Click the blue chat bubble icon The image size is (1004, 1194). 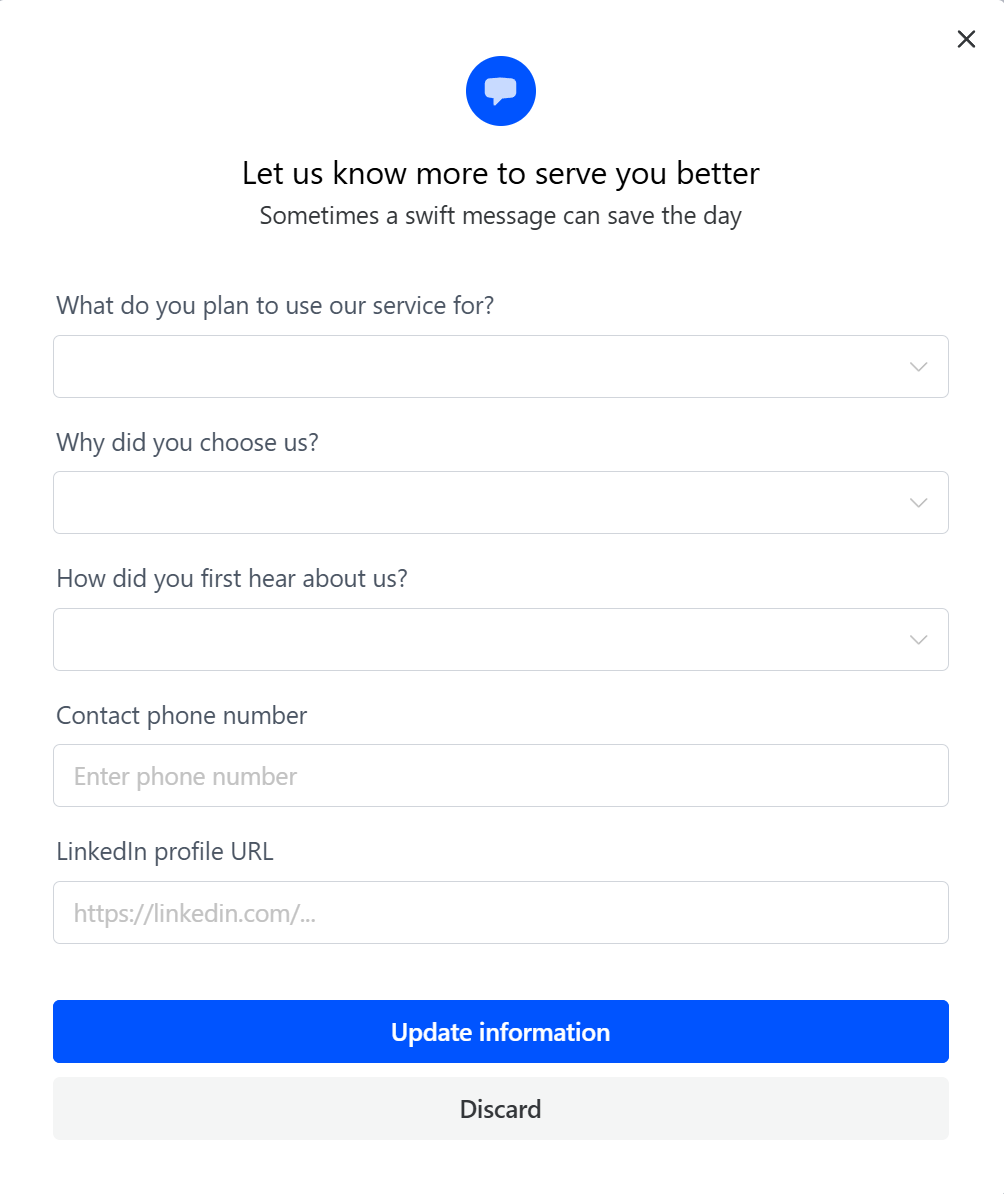click(501, 91)
